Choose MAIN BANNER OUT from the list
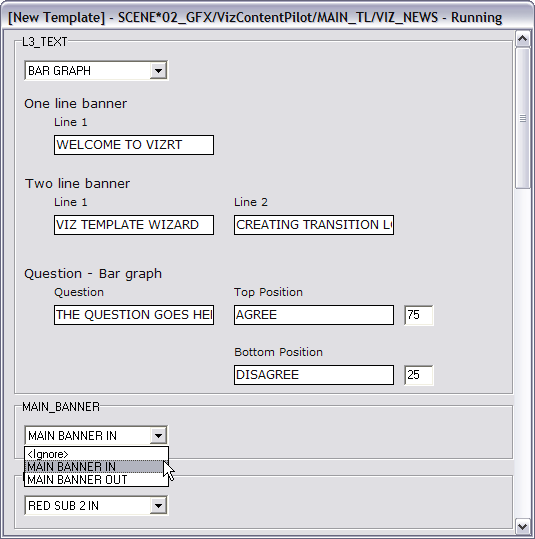Viewport: 535px width, 539px height. [x=96, y=480]
